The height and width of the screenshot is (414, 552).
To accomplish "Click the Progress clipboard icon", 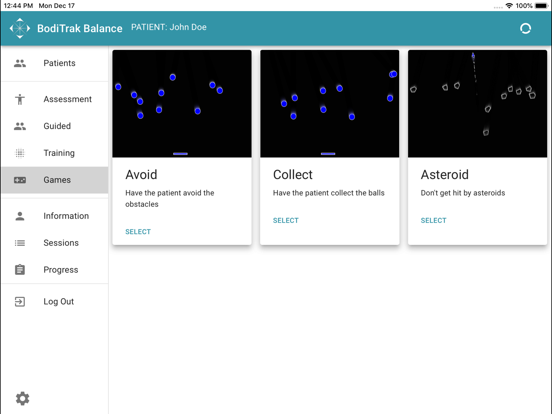I will pos(20,270).
